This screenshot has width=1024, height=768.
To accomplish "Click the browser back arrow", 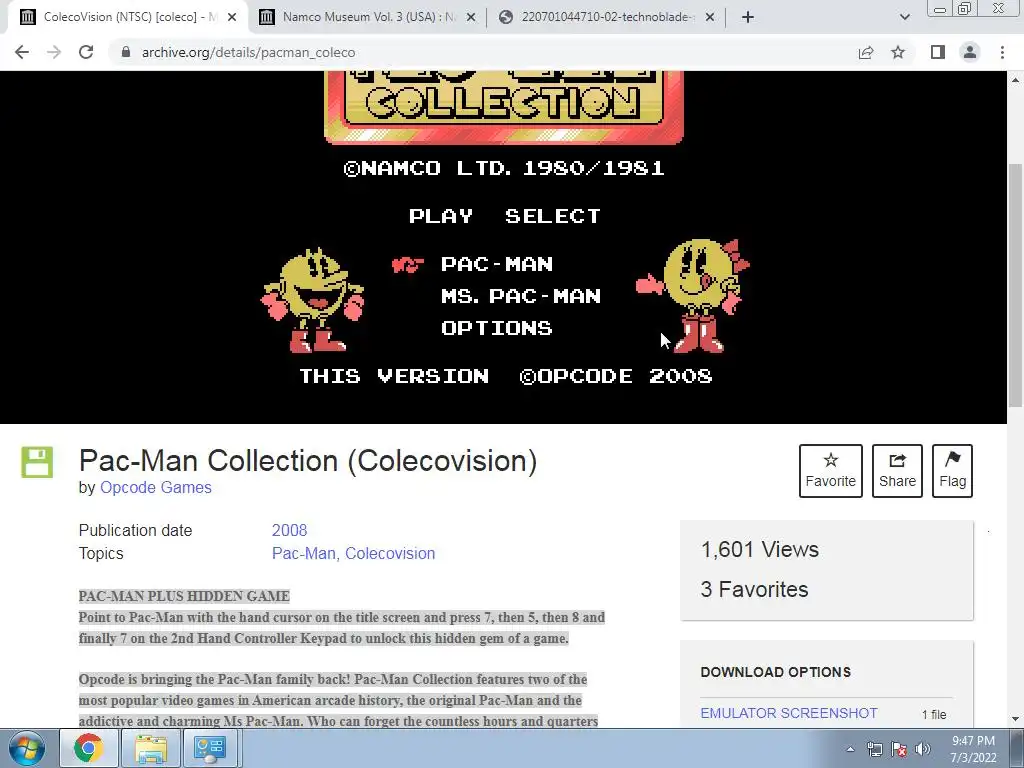I will (x=22, y=52).
